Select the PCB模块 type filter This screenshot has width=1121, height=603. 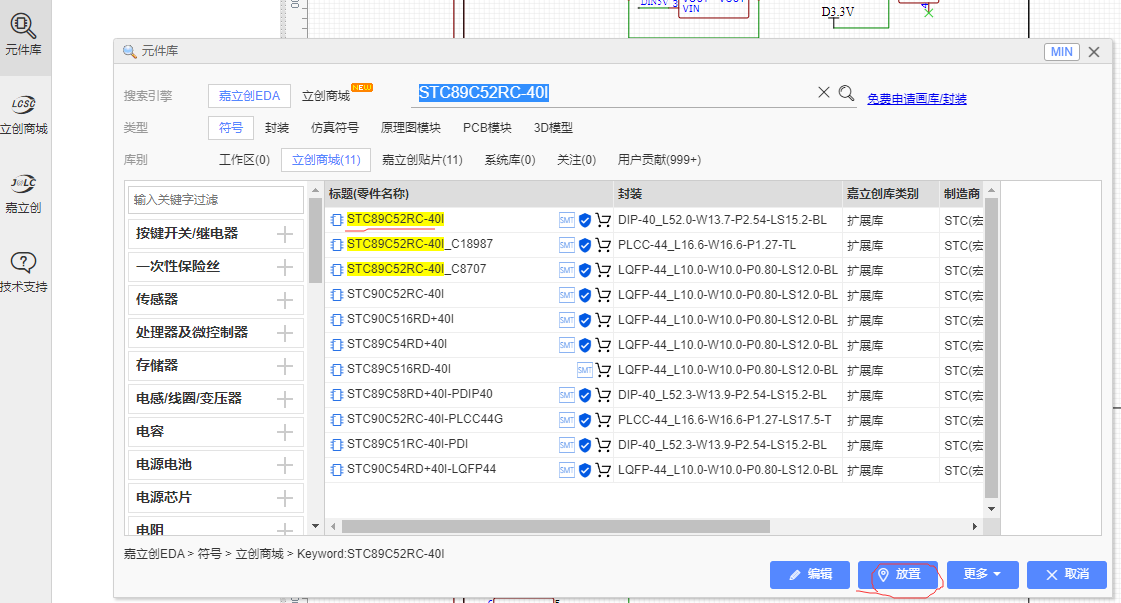coord(487,128)
